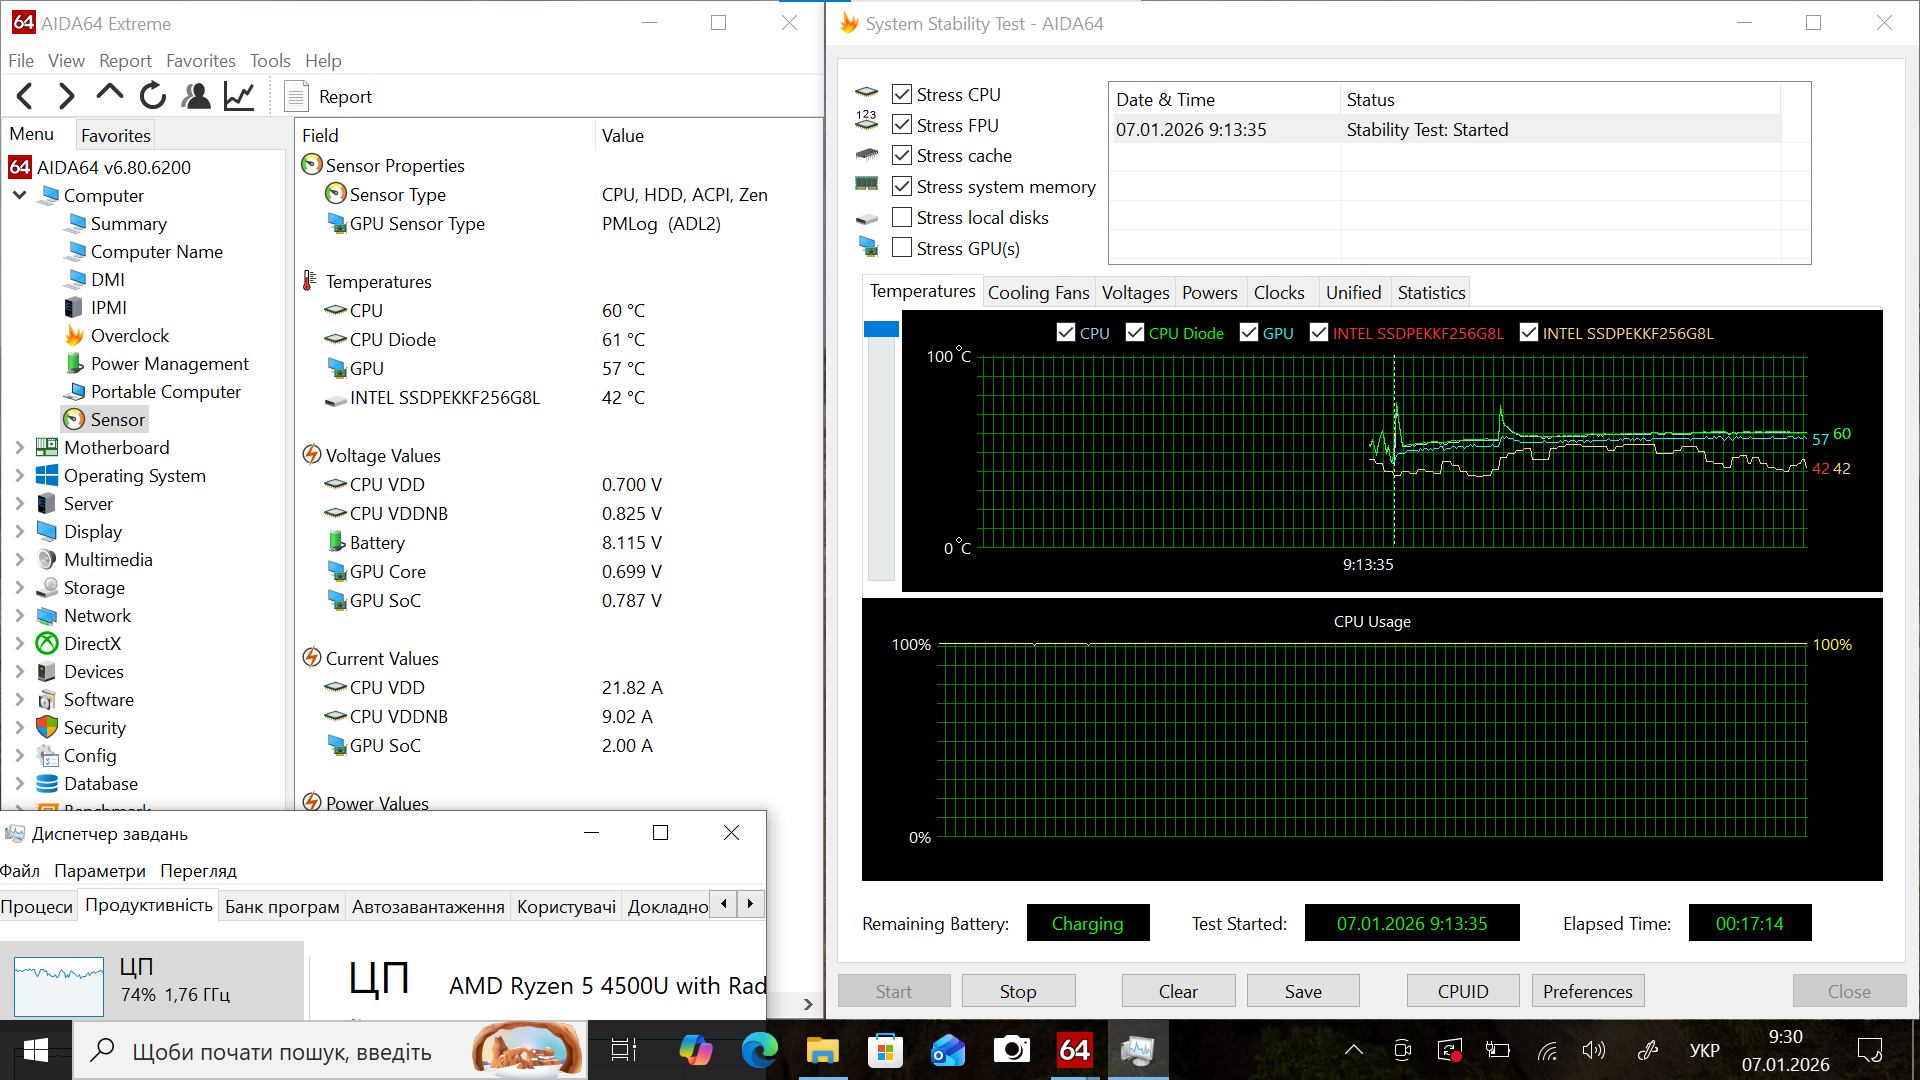Select the ЦП performance thumbnail graph

(59, 985)
